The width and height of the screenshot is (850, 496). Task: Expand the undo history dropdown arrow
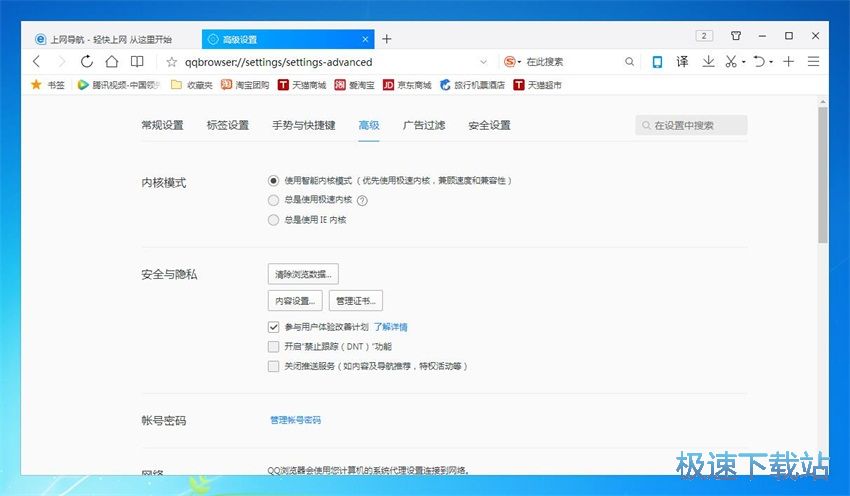771,62
